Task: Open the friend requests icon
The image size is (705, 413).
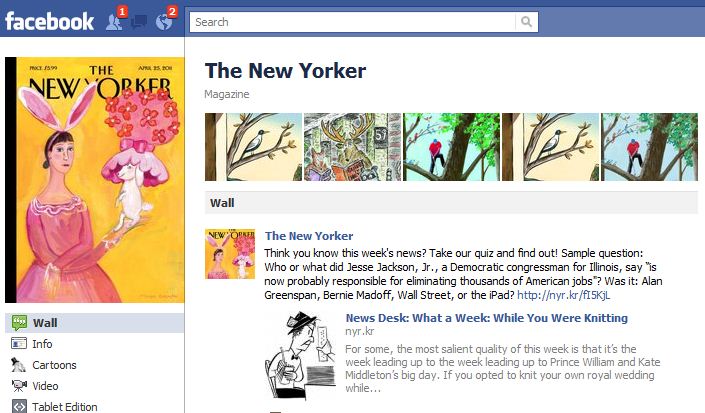Action: click(x=114, y=22)
